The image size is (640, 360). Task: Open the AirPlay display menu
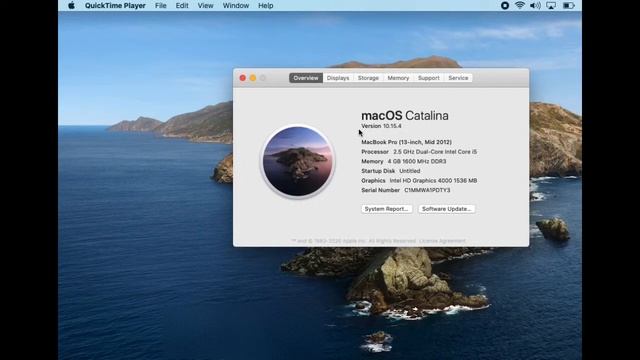pos(551,5)
